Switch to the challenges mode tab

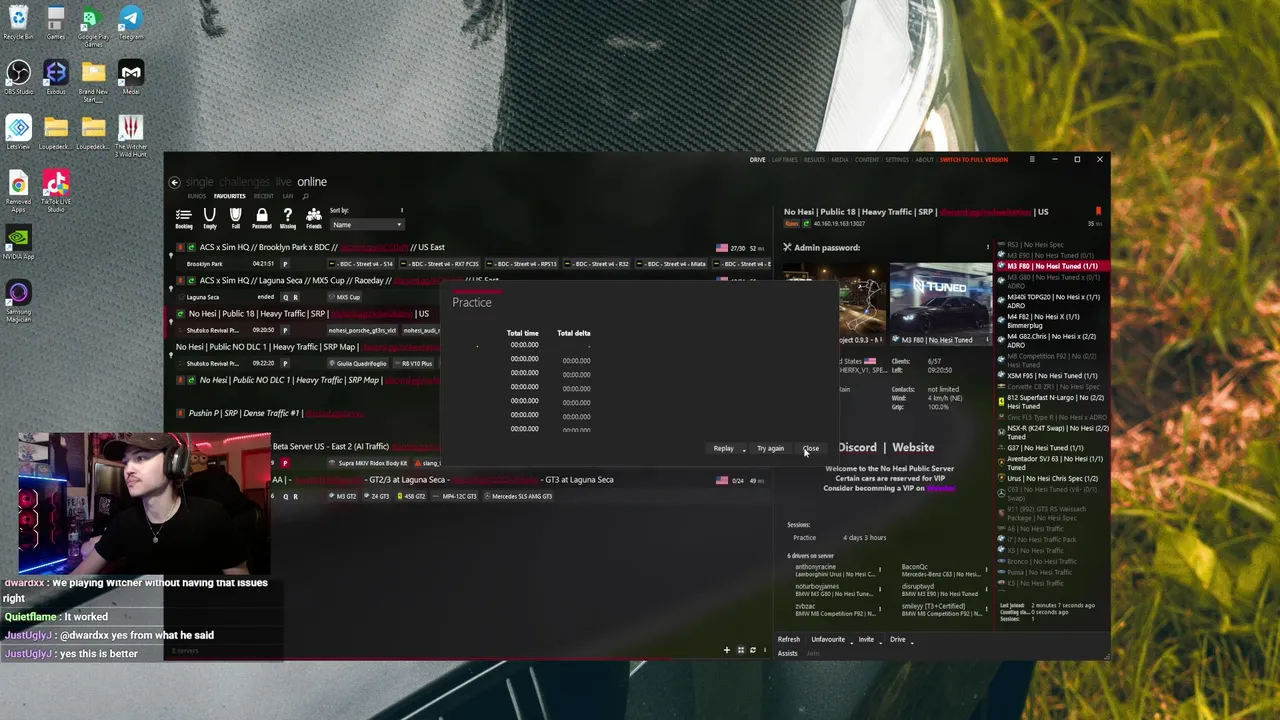point(245,182)
